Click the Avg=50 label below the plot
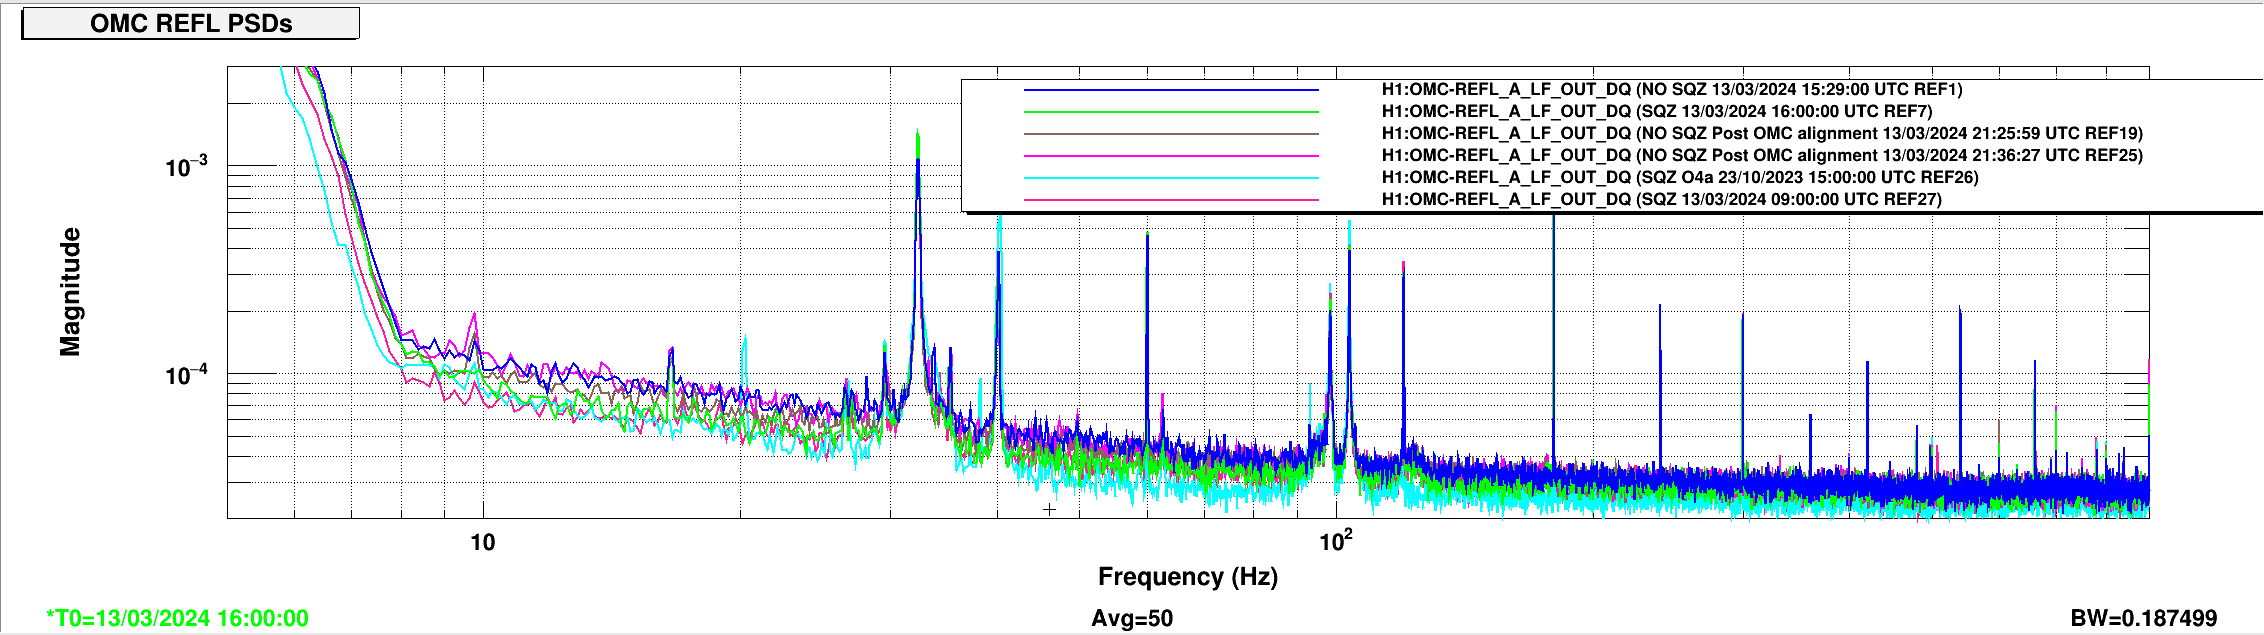This screenshot has width=2264, height=635. click(x=1131, y=619)
